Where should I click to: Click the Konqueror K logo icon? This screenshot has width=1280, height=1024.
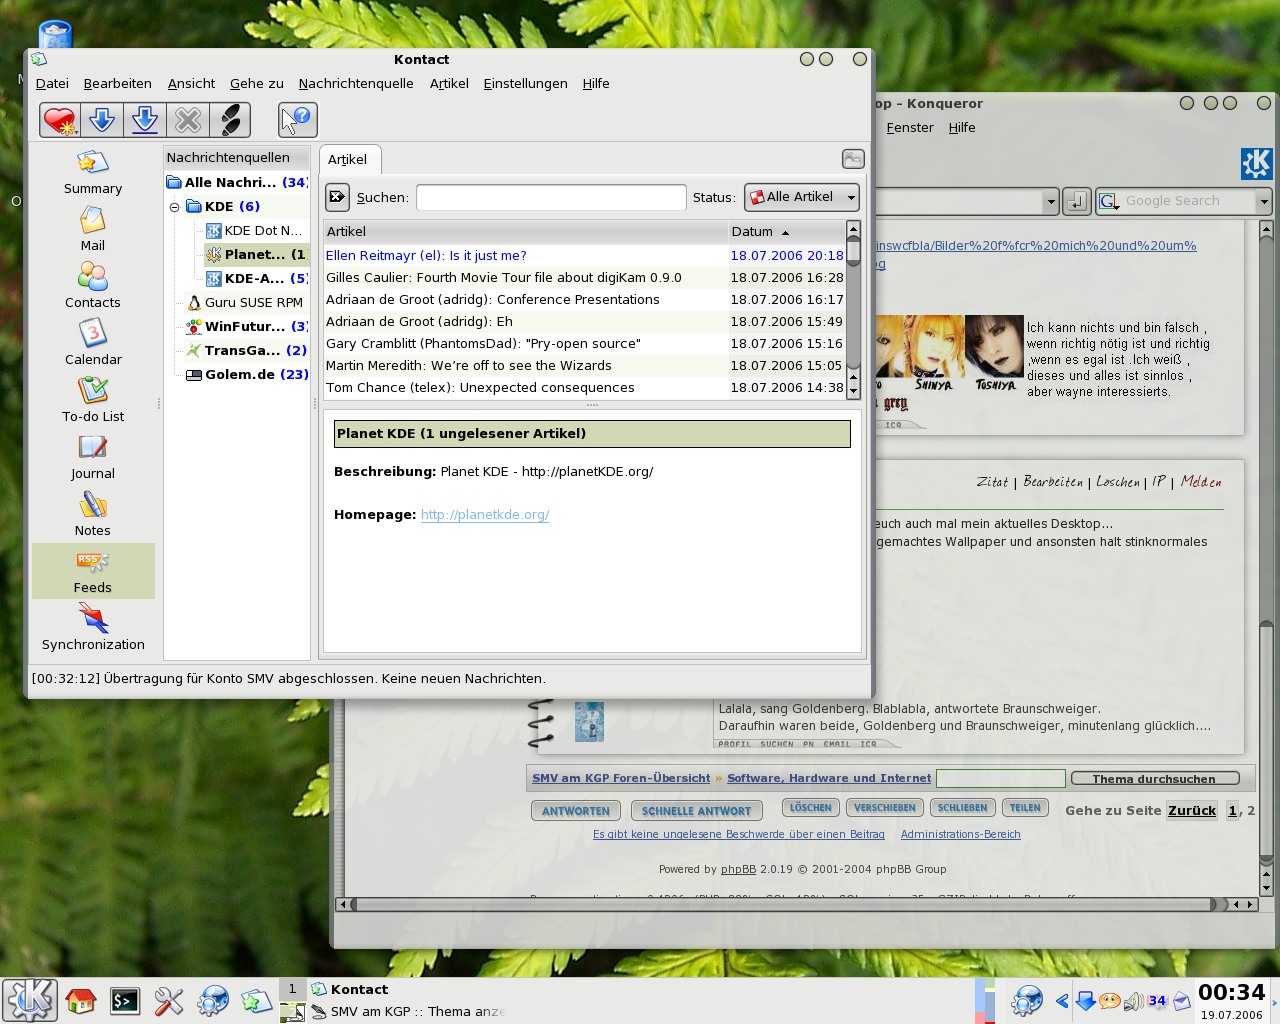click(x=1256, y=164)
